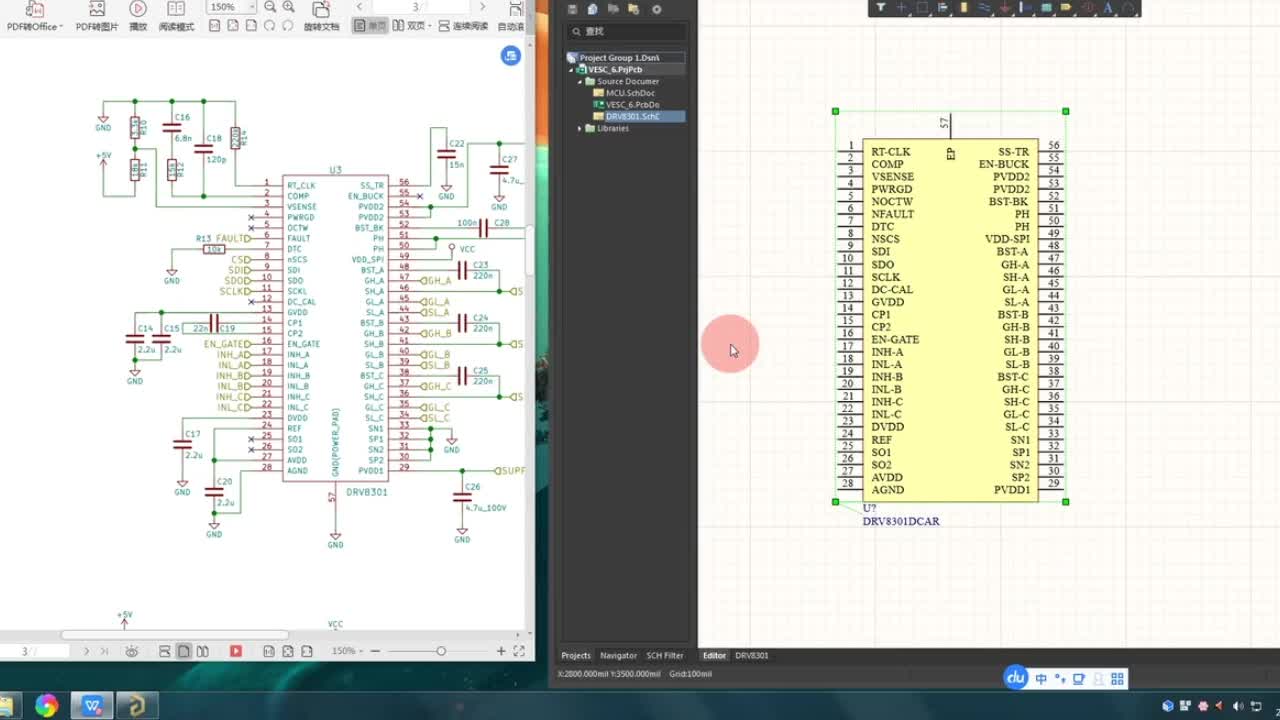Collapse the VESC_6.PrjPcb project node
The height and width of the screenshot is (720, 1280).
572,70
